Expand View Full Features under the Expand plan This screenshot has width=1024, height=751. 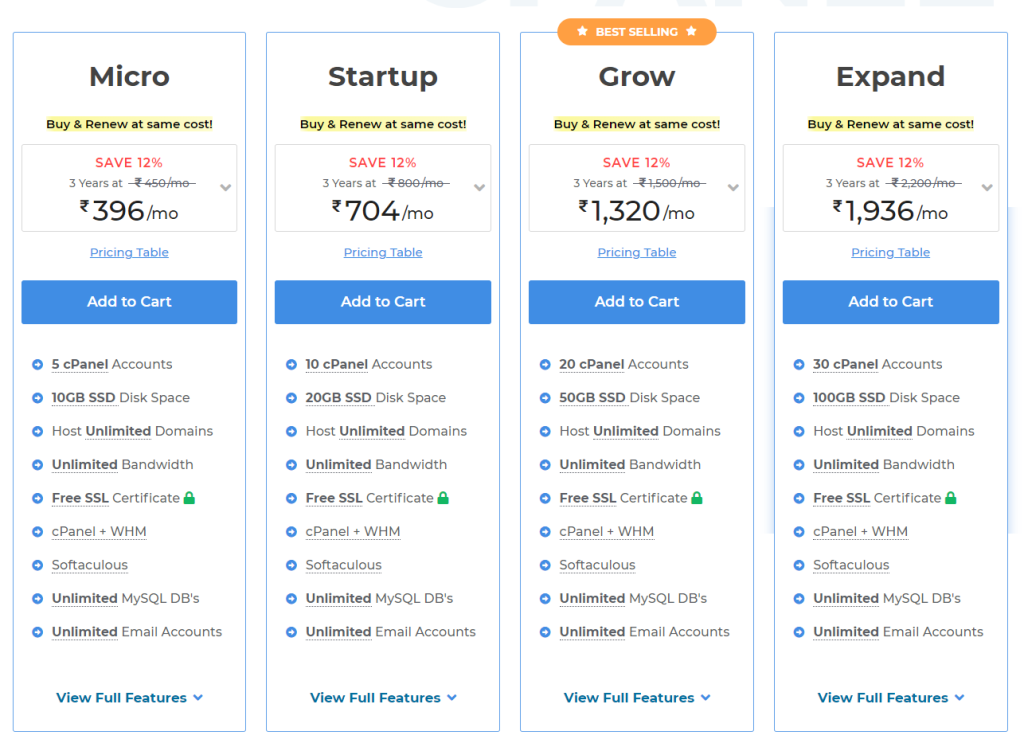click(890, 697)
